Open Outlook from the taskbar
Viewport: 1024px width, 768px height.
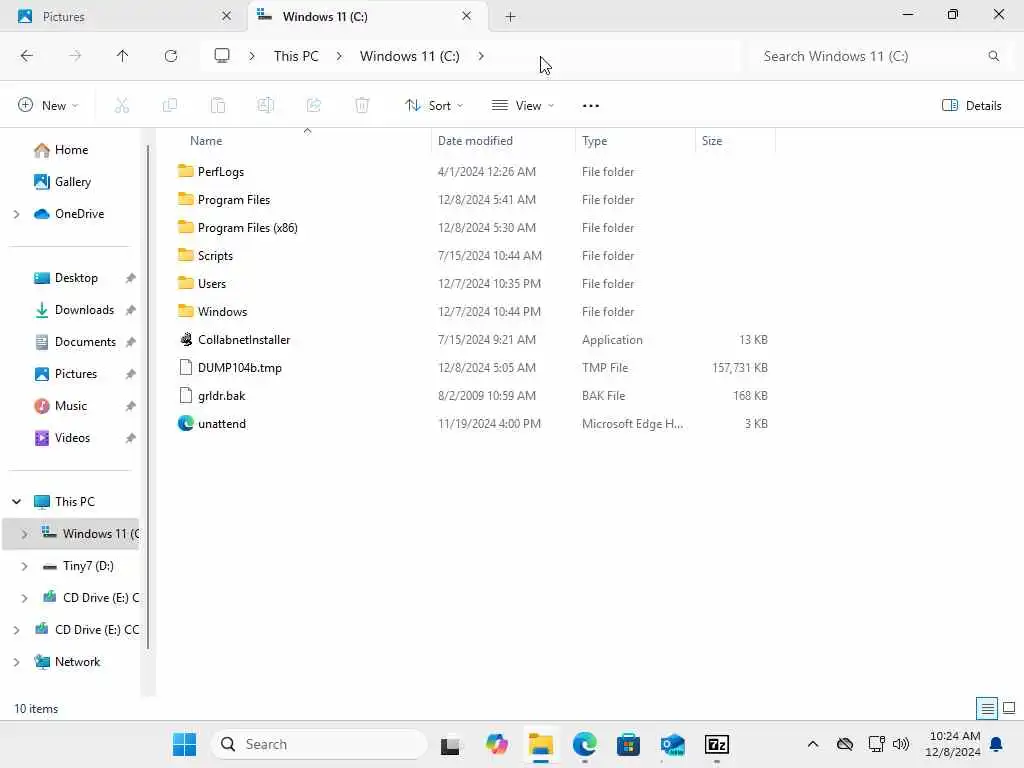coord(673,744)
